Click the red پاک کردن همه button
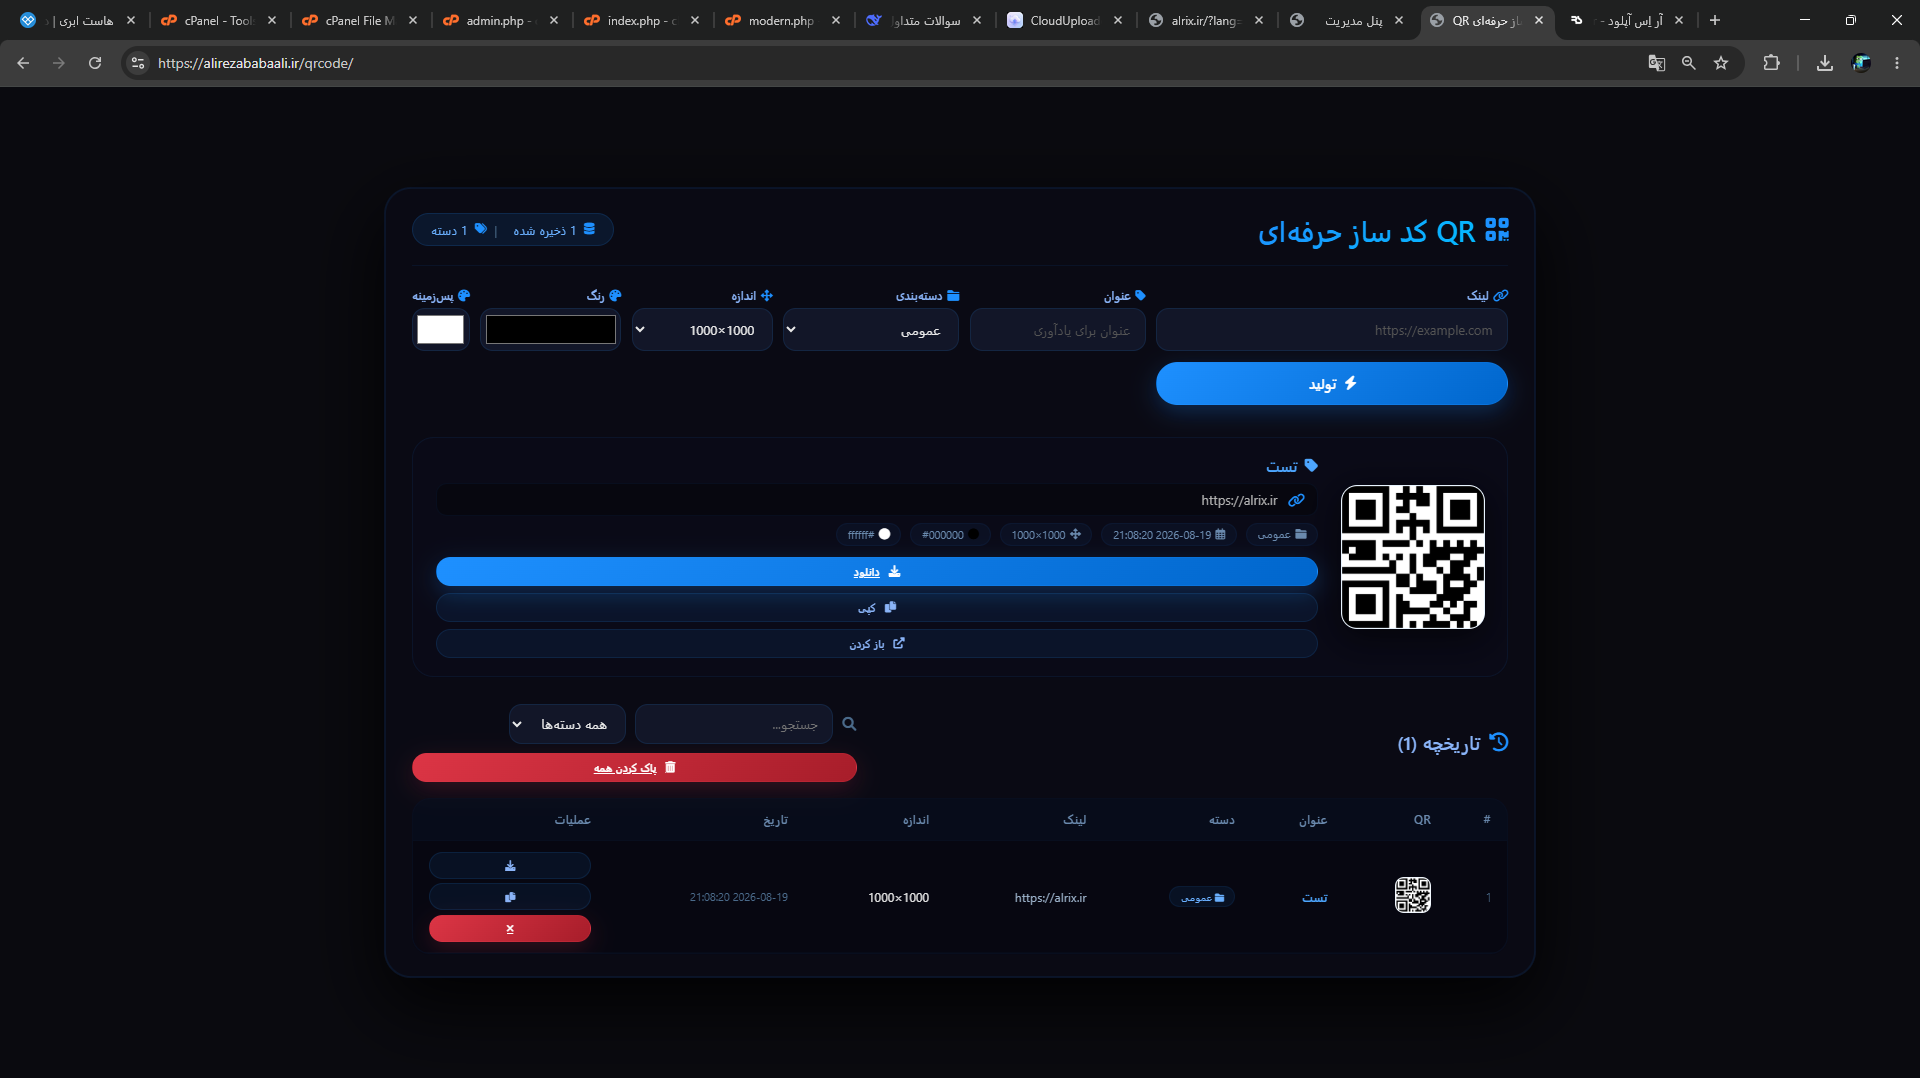 coord(634,768)
